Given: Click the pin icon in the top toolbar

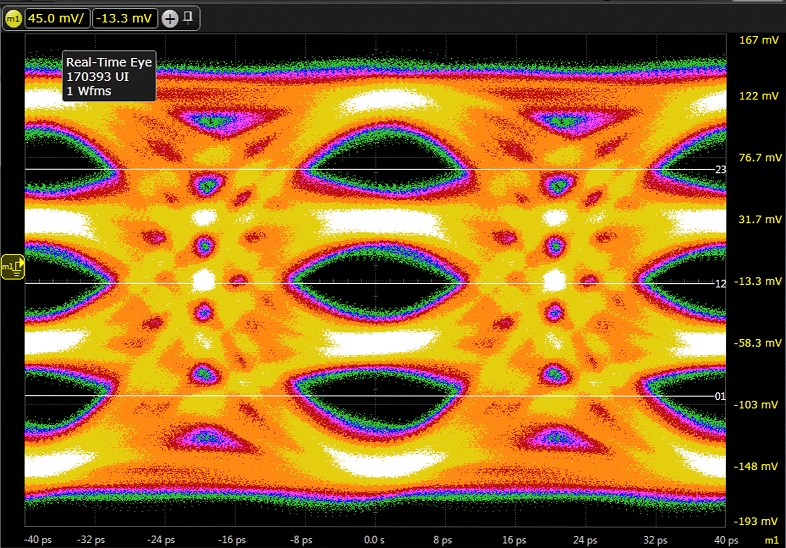Looking at the screenshot, I should 187,17.
